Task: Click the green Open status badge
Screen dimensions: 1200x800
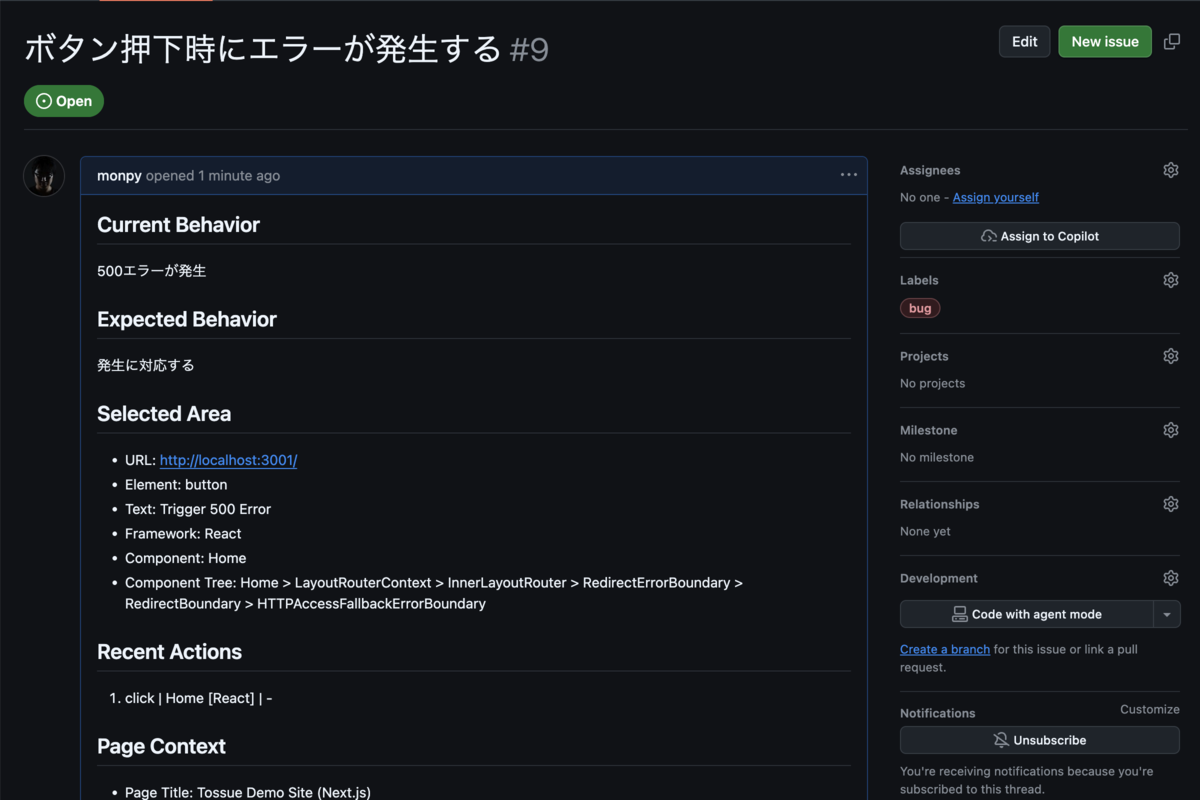Action: point(64,101)
